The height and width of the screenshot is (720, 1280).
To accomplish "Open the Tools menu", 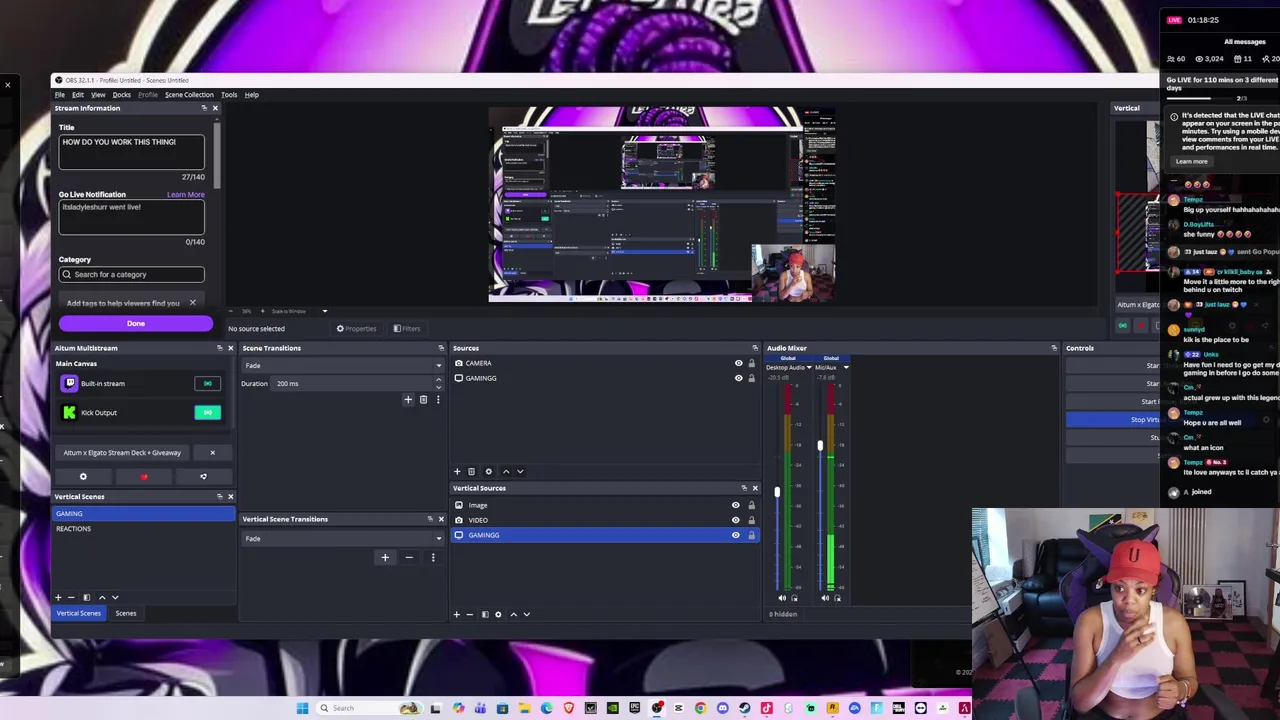I will pos(229,95).
